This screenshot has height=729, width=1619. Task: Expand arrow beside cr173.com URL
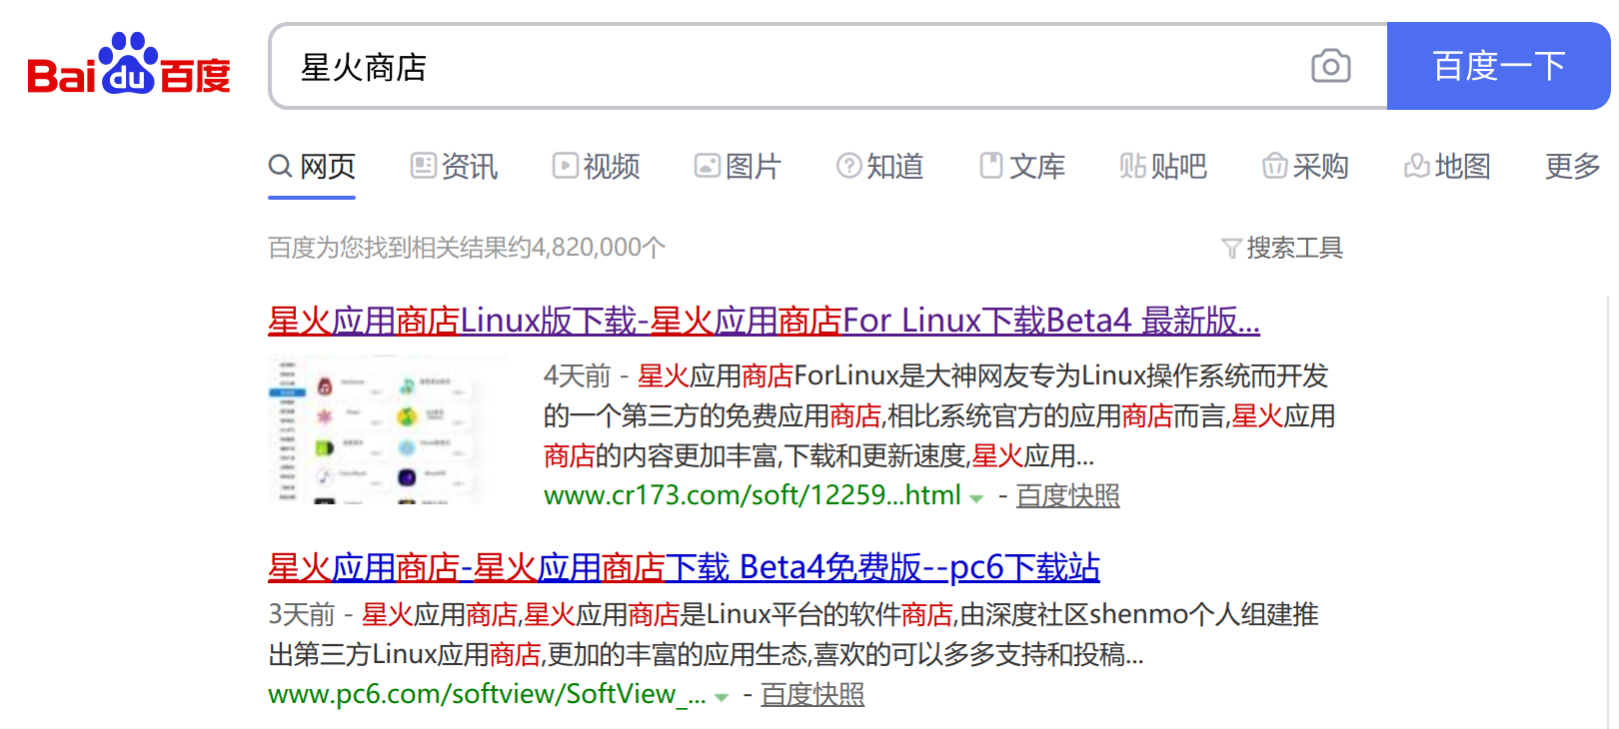click(x=976, y=497)
